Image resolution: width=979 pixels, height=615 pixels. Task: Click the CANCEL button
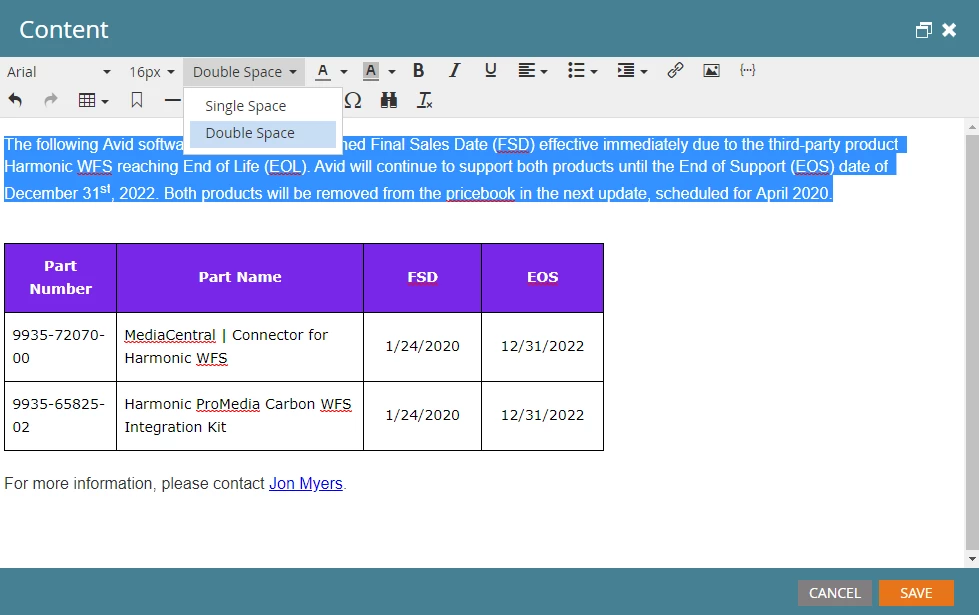pos(835,593)
